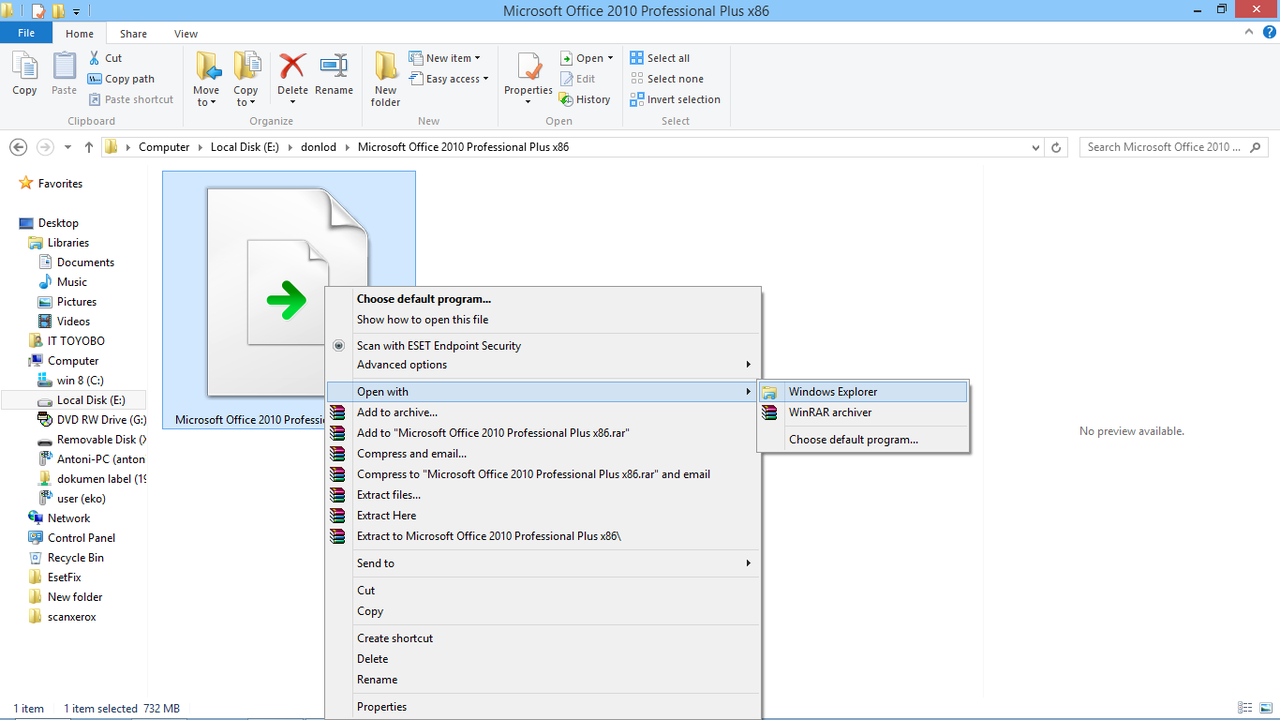The image size is (1280, 720).
Task: Click the Paste shortcut ribbon icon
Action: [x=95, y=99]
